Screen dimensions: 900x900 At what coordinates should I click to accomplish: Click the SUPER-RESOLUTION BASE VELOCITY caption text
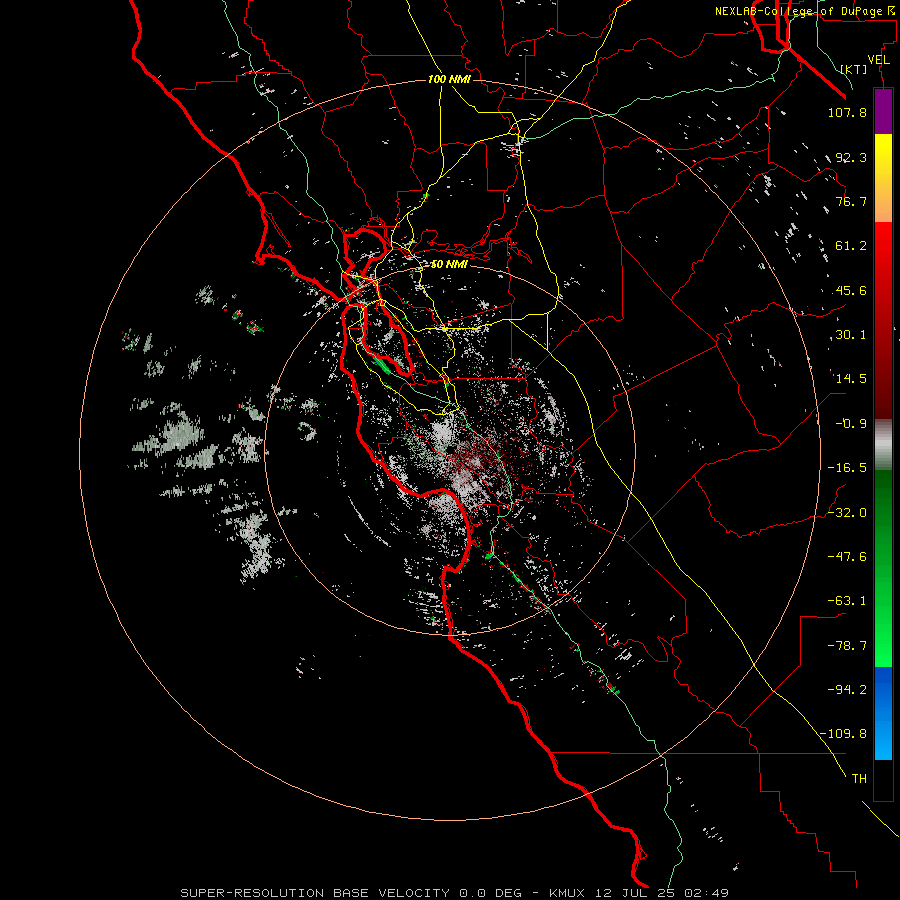(x=317, y=893)
